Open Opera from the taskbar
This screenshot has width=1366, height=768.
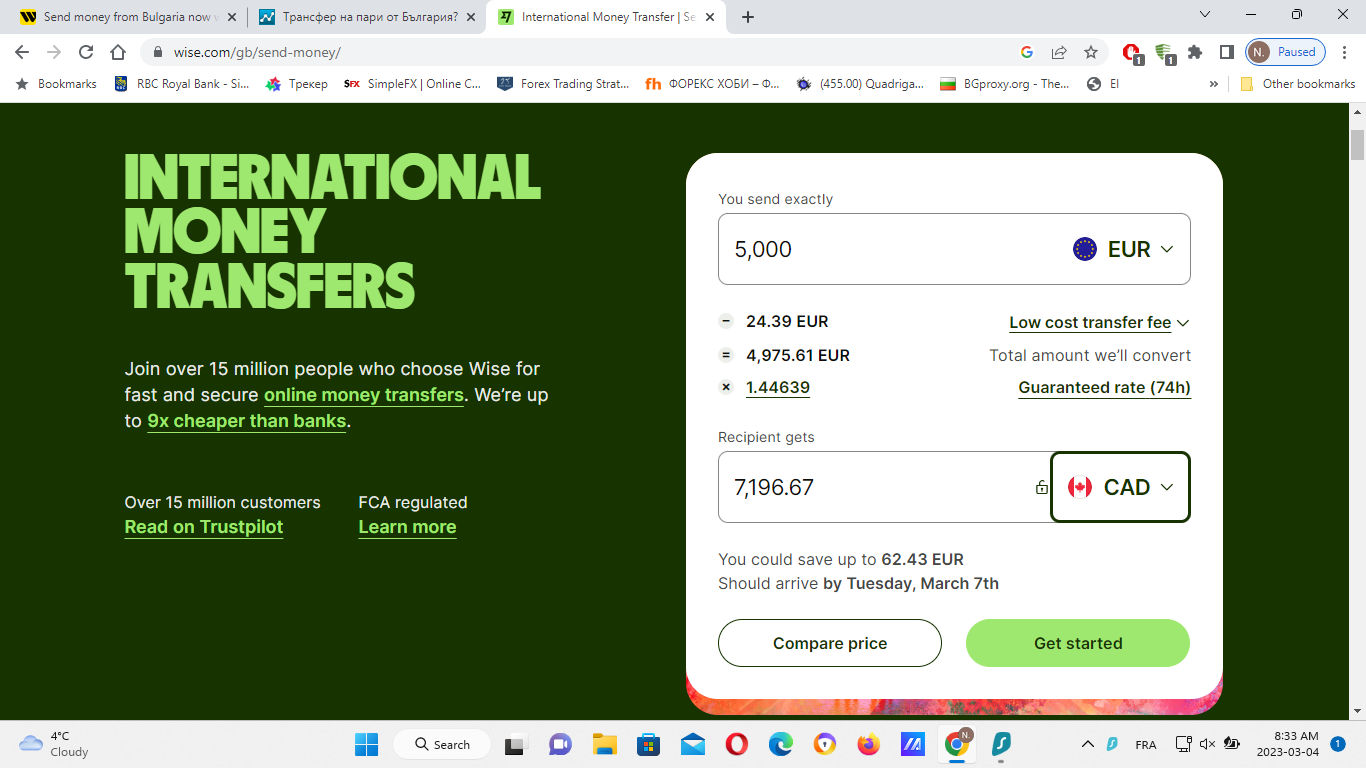click(x=737, y=744)
